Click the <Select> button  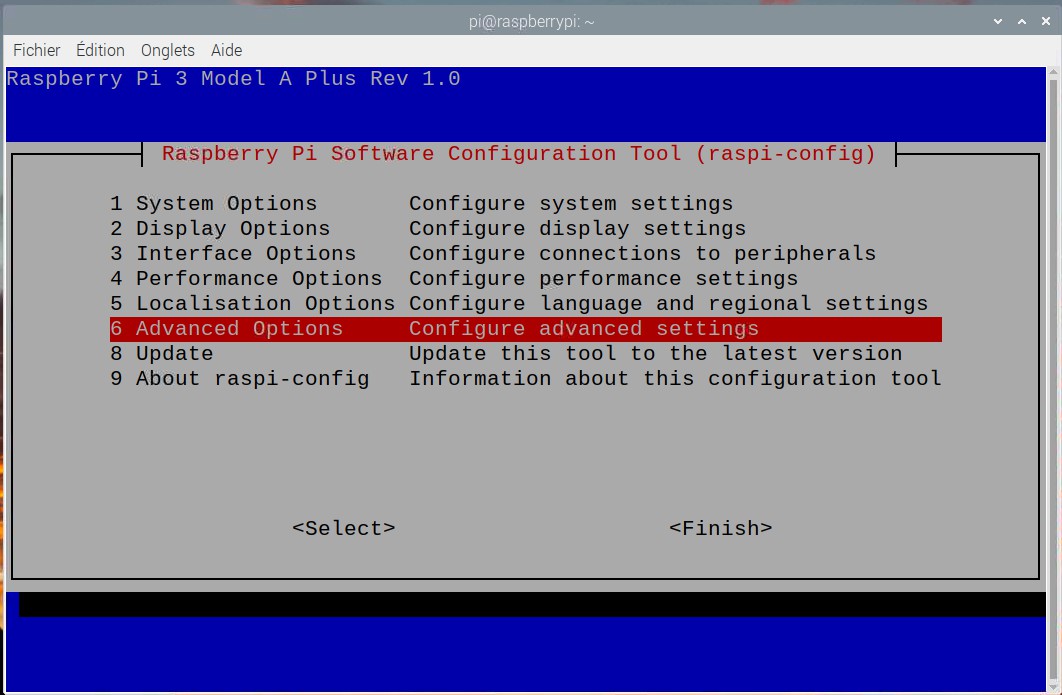click(x=343, y=528)
